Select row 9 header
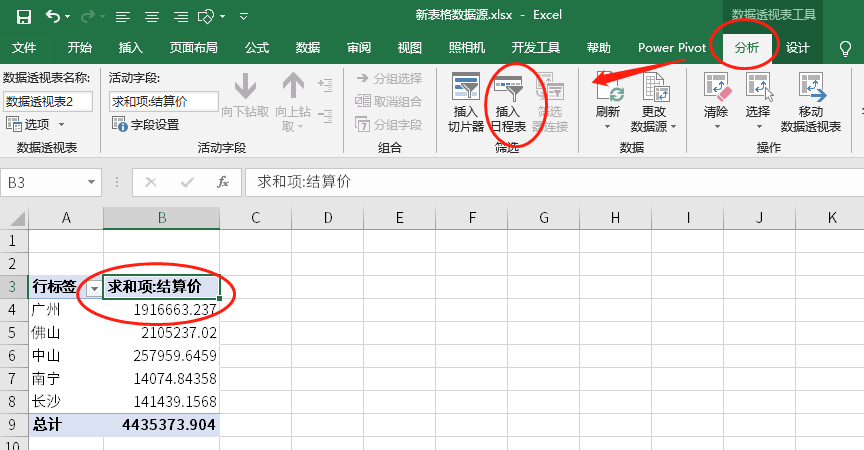 13,425
